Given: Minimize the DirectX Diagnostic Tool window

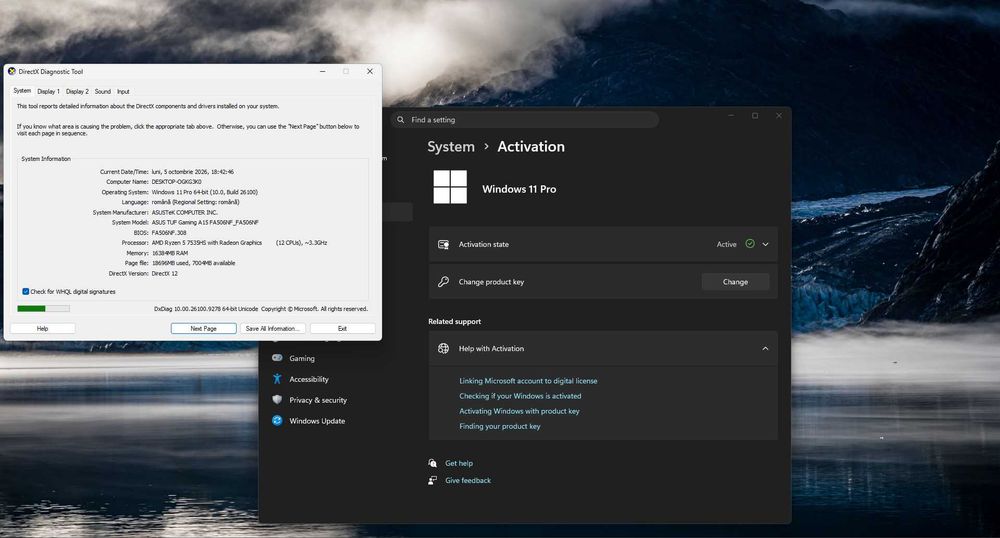Looking at the screenshot, I should [x=323, y=71].
